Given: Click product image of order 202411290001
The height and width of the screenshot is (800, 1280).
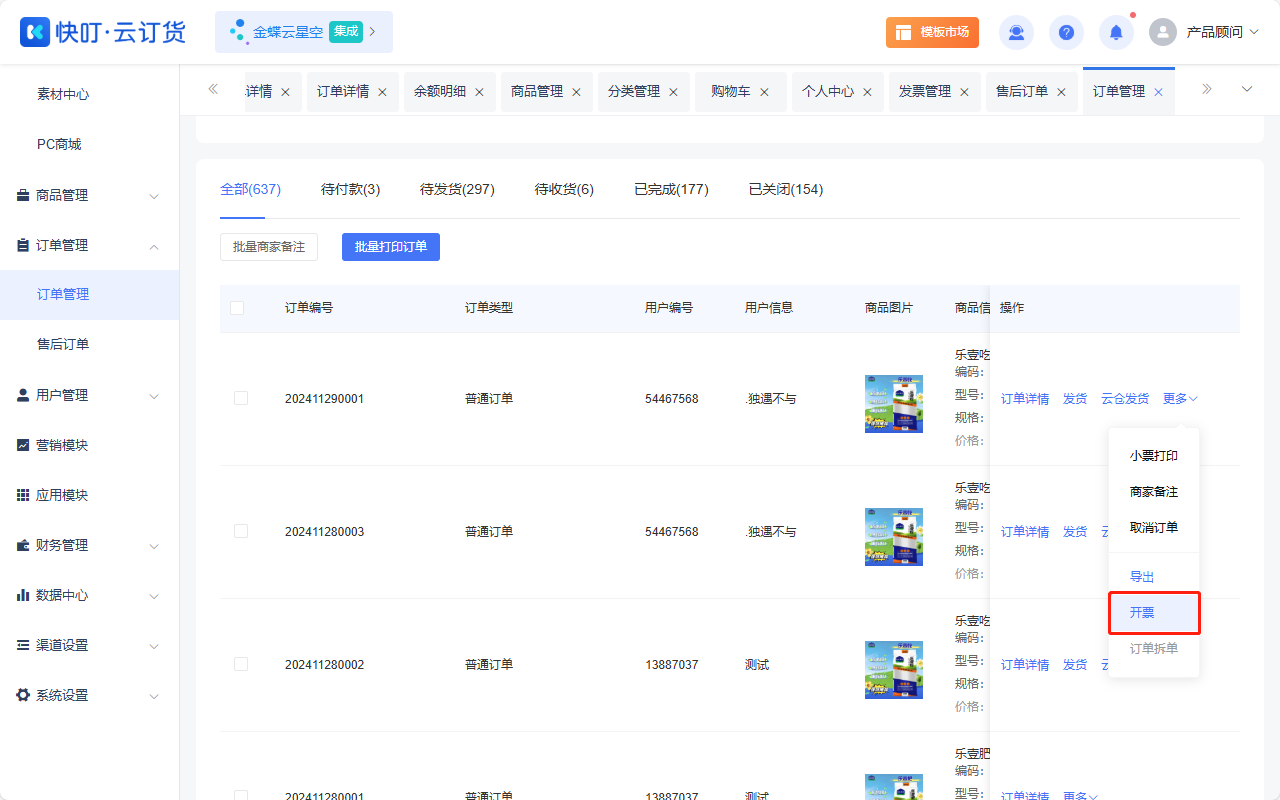Looking at the screenshot, I should coord(894,404).
